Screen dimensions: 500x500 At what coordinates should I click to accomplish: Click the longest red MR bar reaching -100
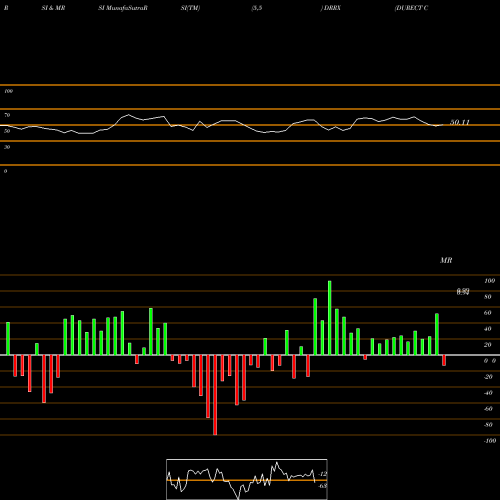[x=215, y=395]
